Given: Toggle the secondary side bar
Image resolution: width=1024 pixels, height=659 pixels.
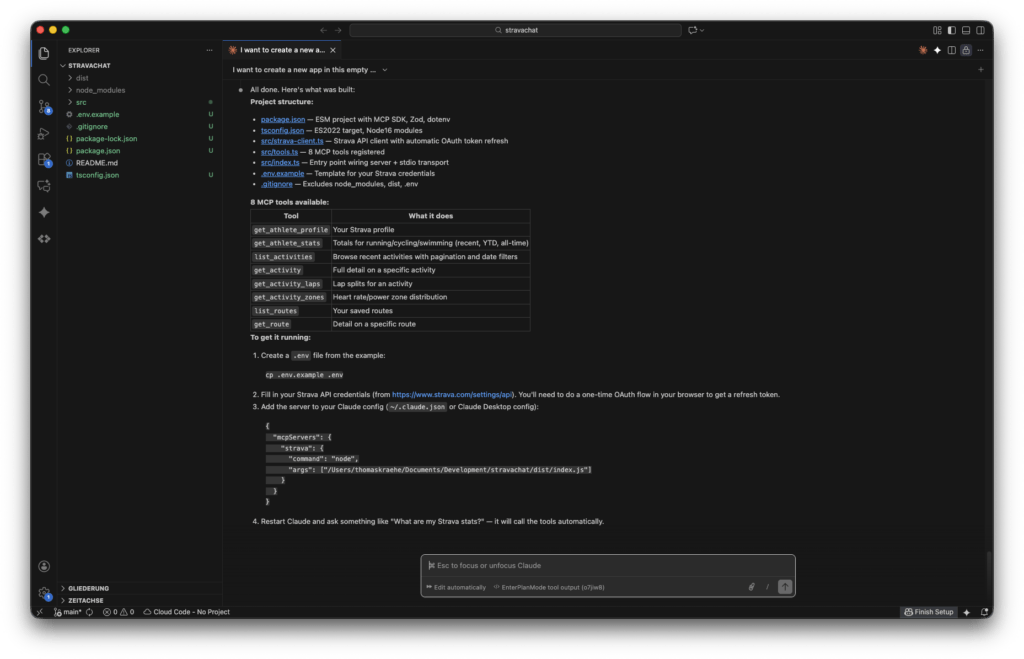Looking at the screenshot, I should [x=980, y=30].
